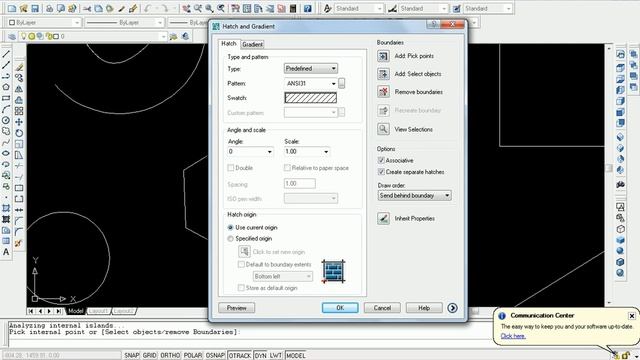This screenshot has width=640, height=360.
Task: Click the Add Select objects icon
Action: point(383,74)
